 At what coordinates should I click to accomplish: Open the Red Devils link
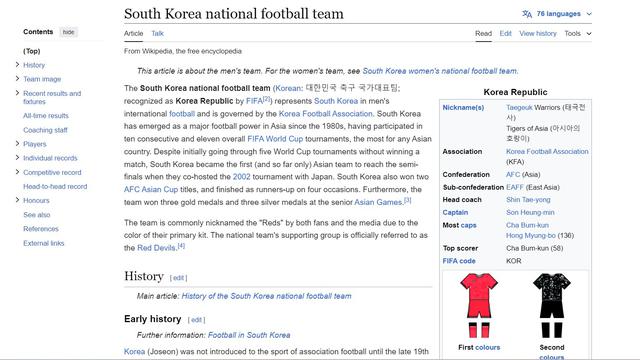tap(156, 248)
